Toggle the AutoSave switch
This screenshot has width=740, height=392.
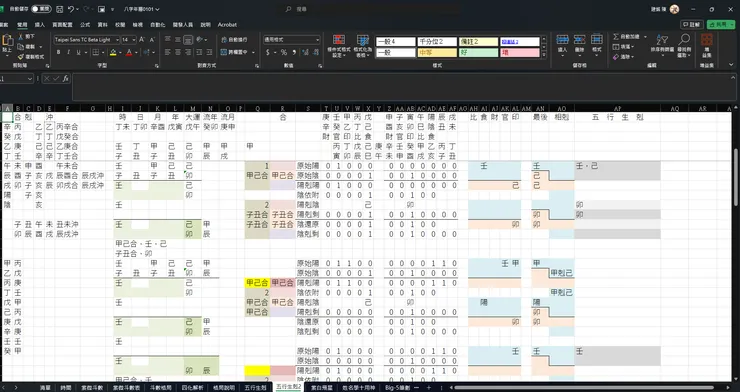pos(41,9)
